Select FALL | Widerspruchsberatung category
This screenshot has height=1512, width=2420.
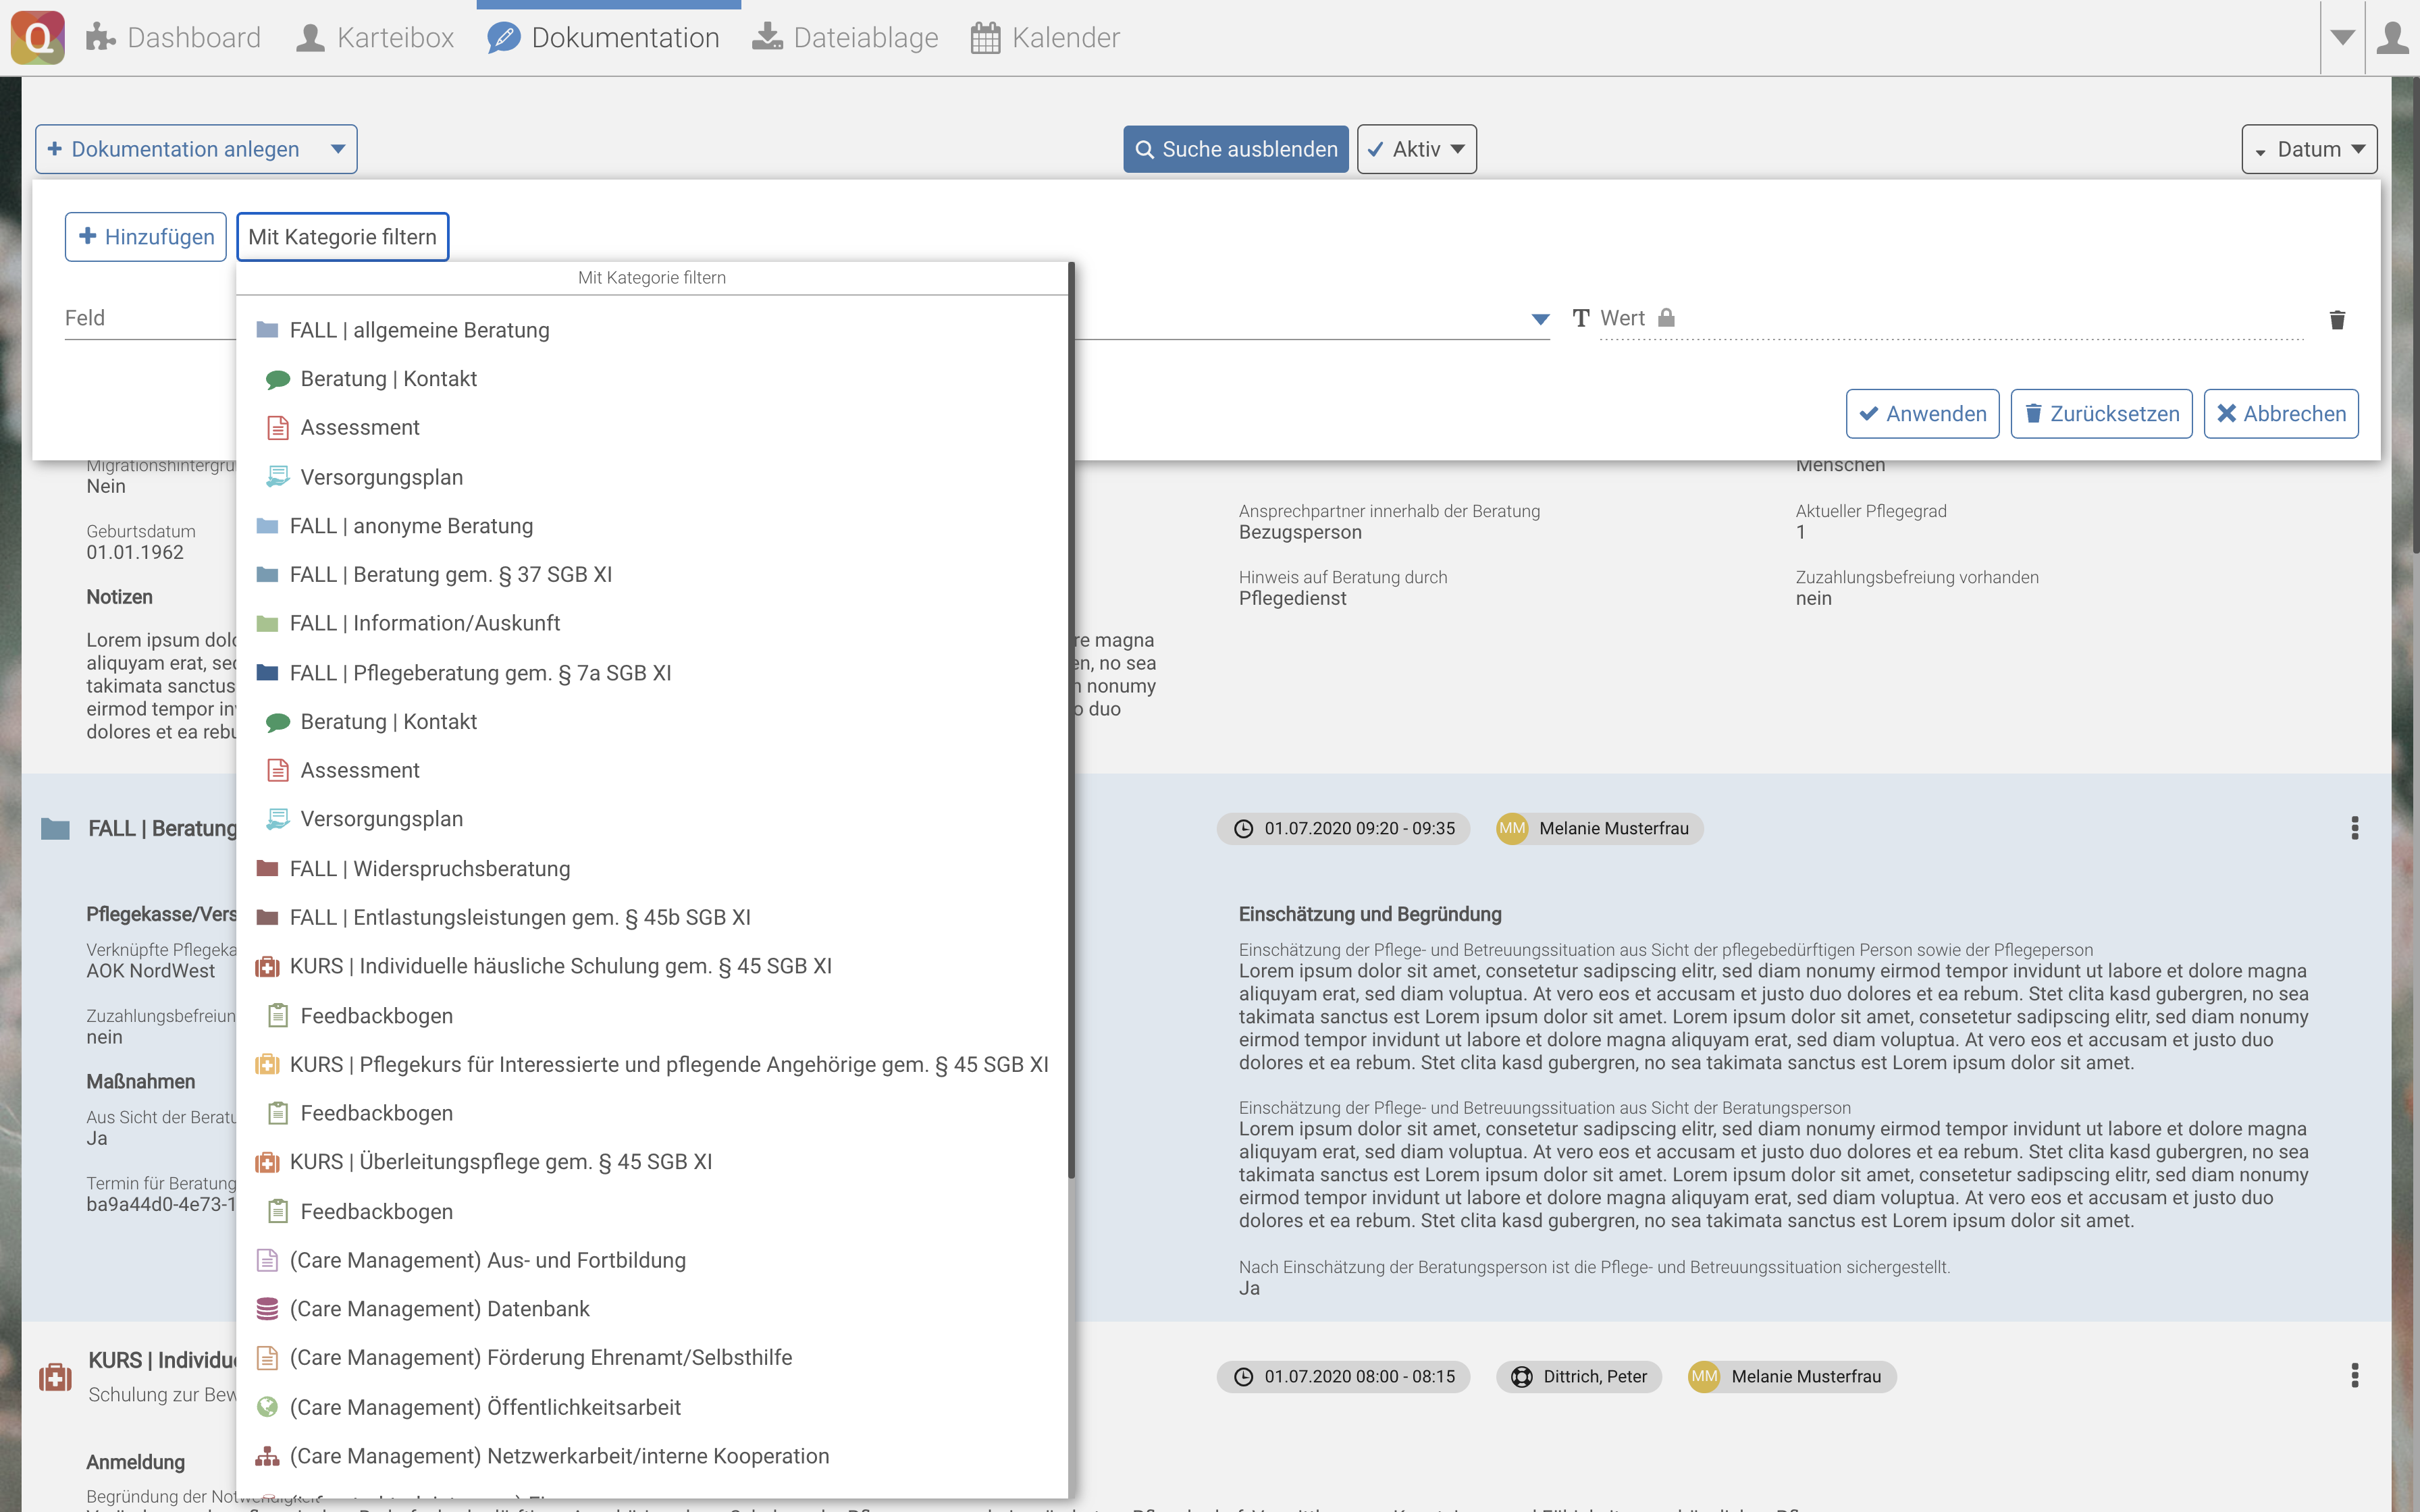430,868
